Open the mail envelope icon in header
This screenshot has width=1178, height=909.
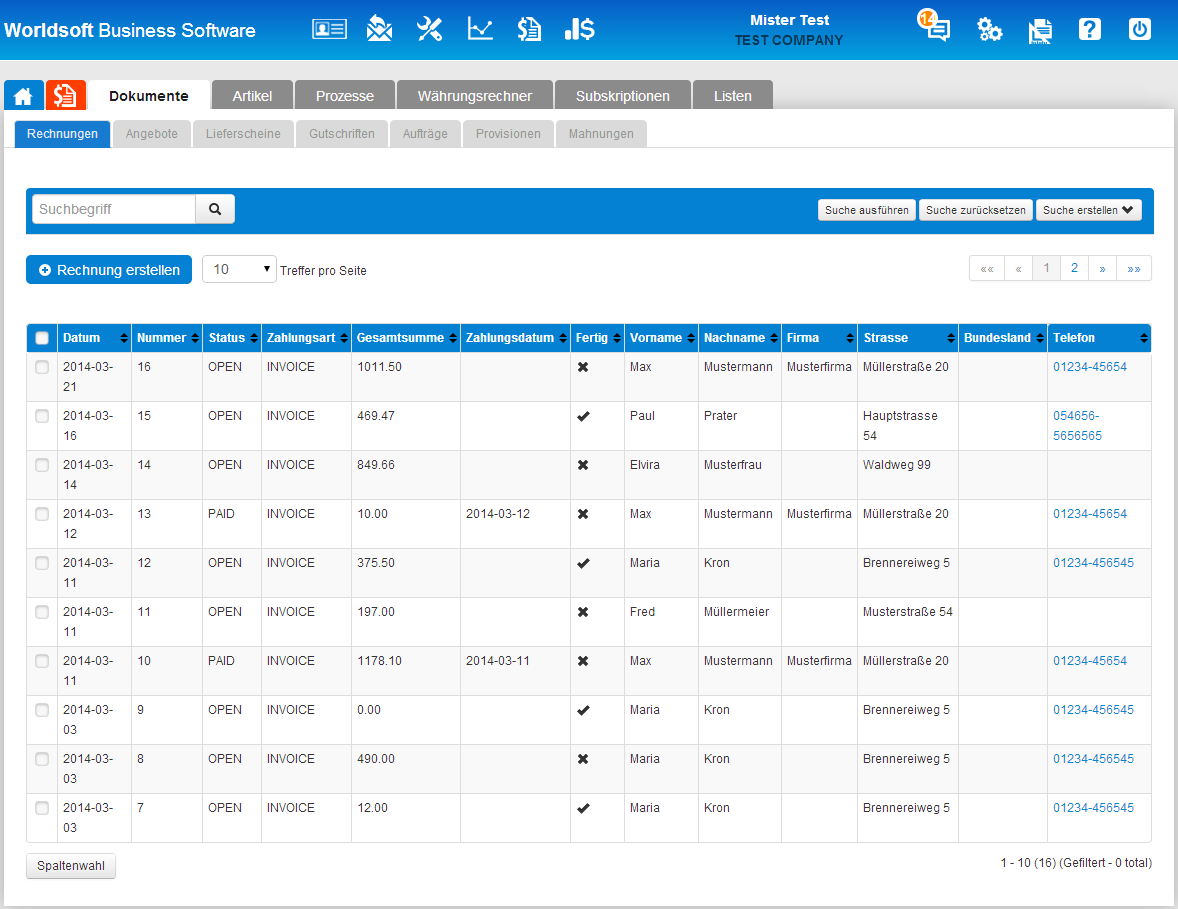379,29
